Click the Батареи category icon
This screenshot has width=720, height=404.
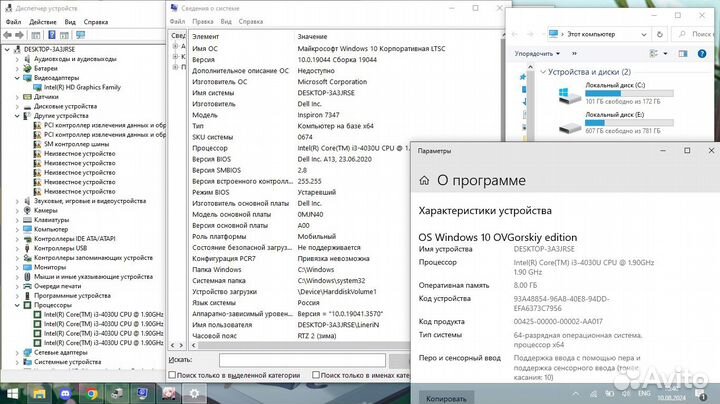point(28,68)
